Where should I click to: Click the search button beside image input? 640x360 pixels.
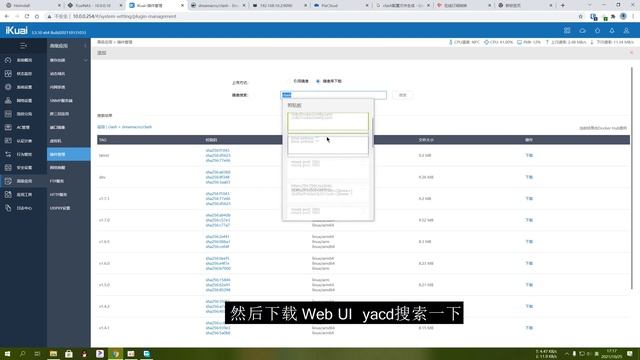[402, 95]
